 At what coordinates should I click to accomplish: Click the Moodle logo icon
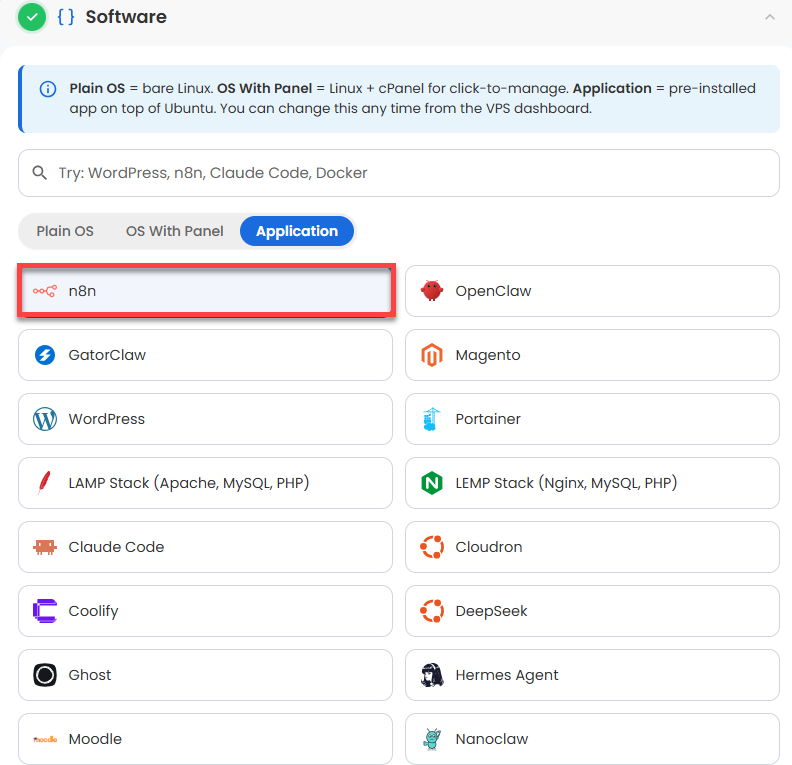[x=45, y=739]
